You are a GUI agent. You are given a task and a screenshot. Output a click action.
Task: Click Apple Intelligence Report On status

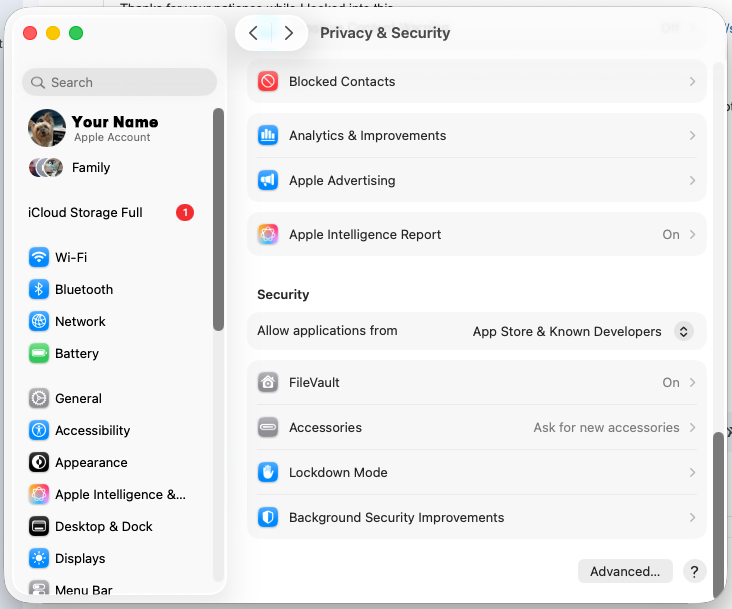671,234
